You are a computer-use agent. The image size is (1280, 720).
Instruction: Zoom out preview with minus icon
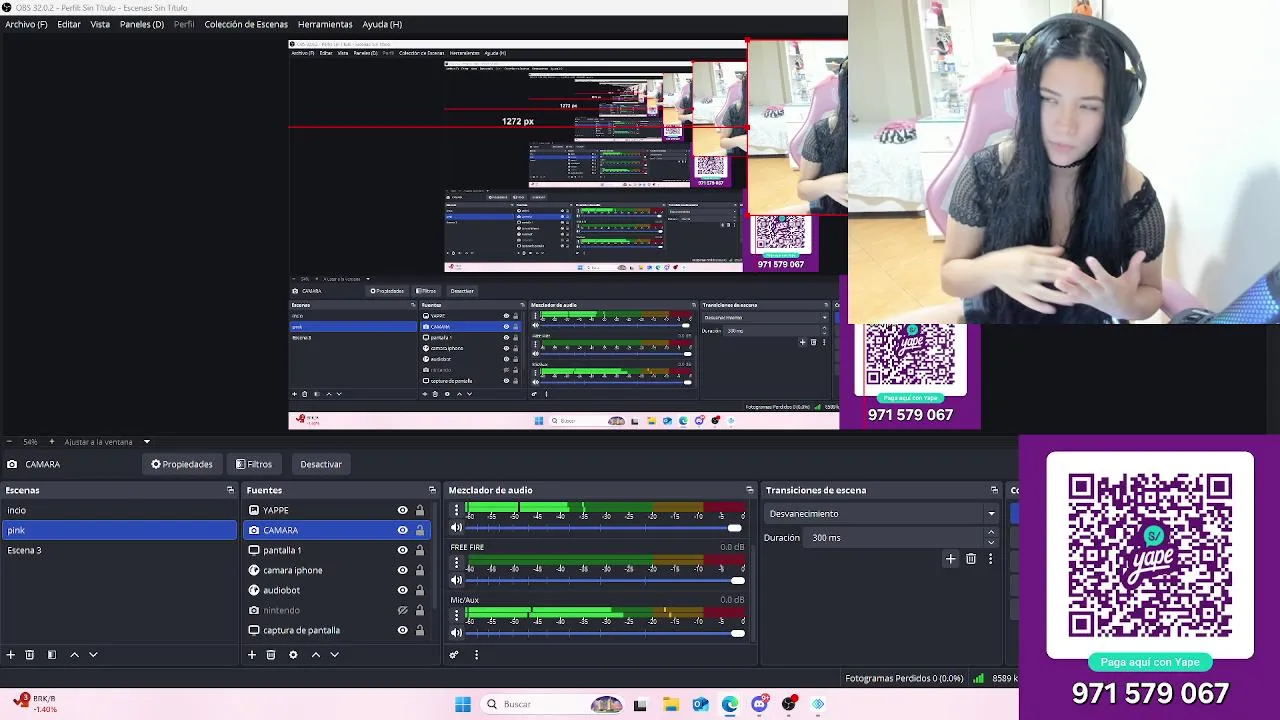[x=9, y=441]
